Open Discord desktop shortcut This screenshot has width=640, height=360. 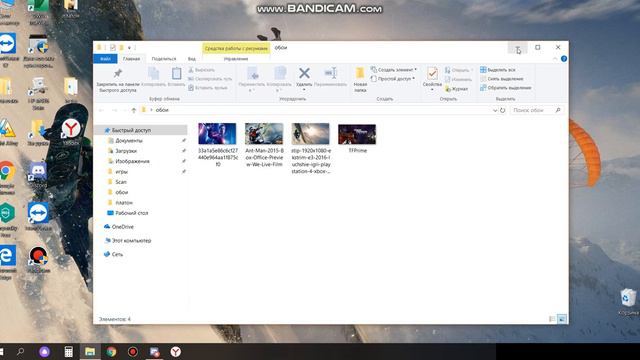[38, 174]
